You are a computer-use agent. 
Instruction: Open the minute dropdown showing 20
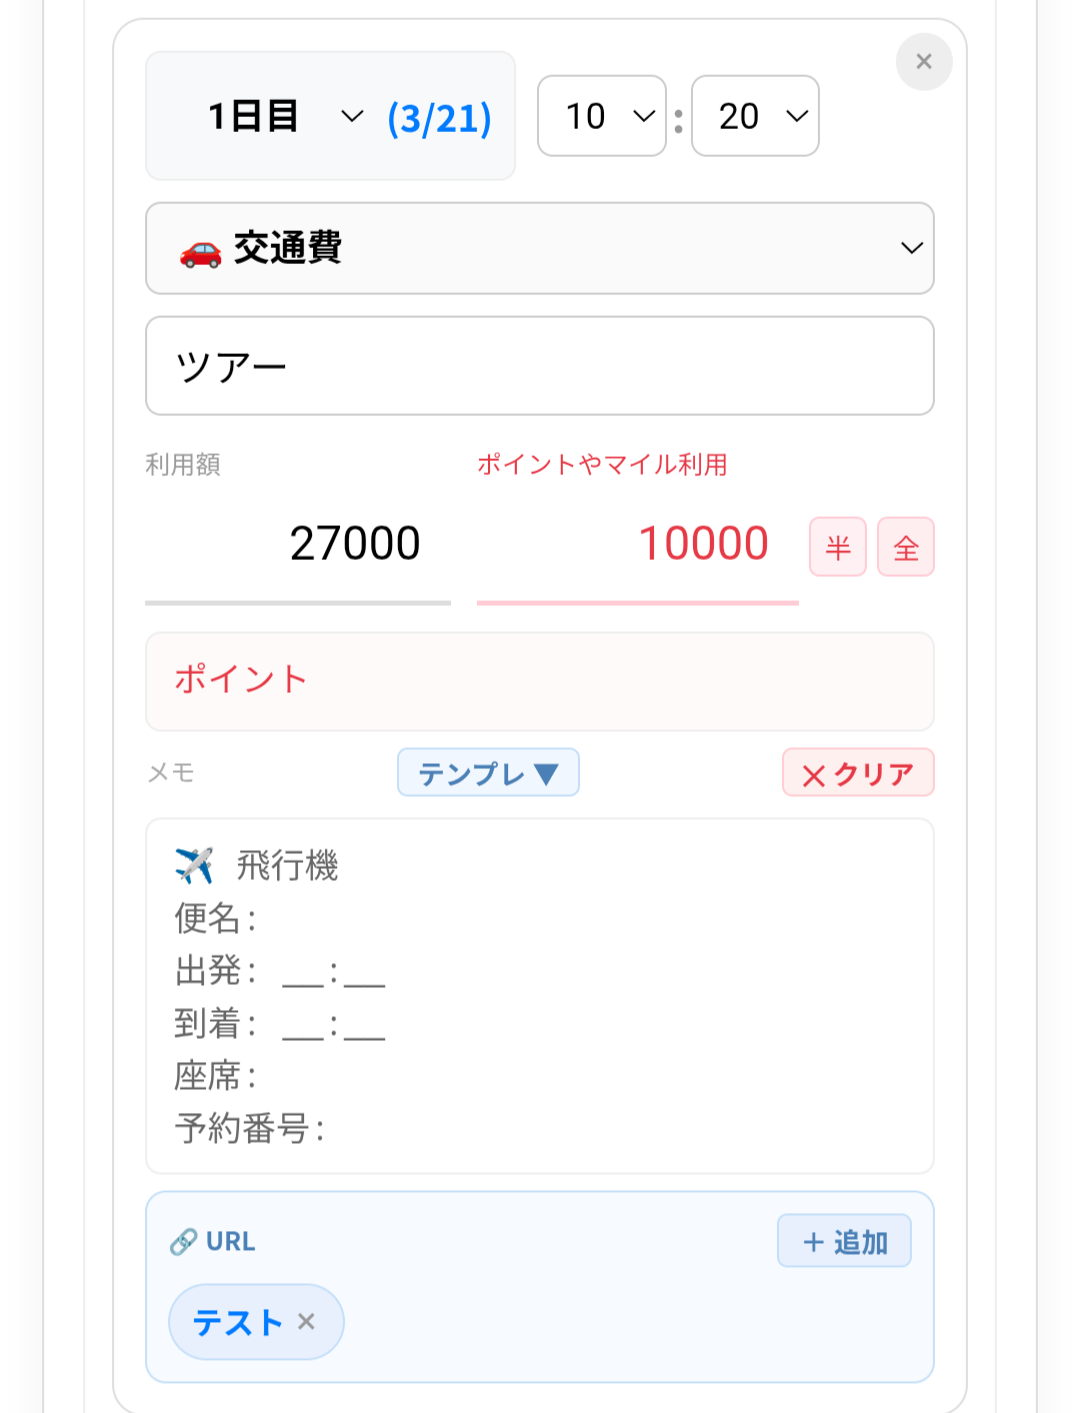coord(755,116)
